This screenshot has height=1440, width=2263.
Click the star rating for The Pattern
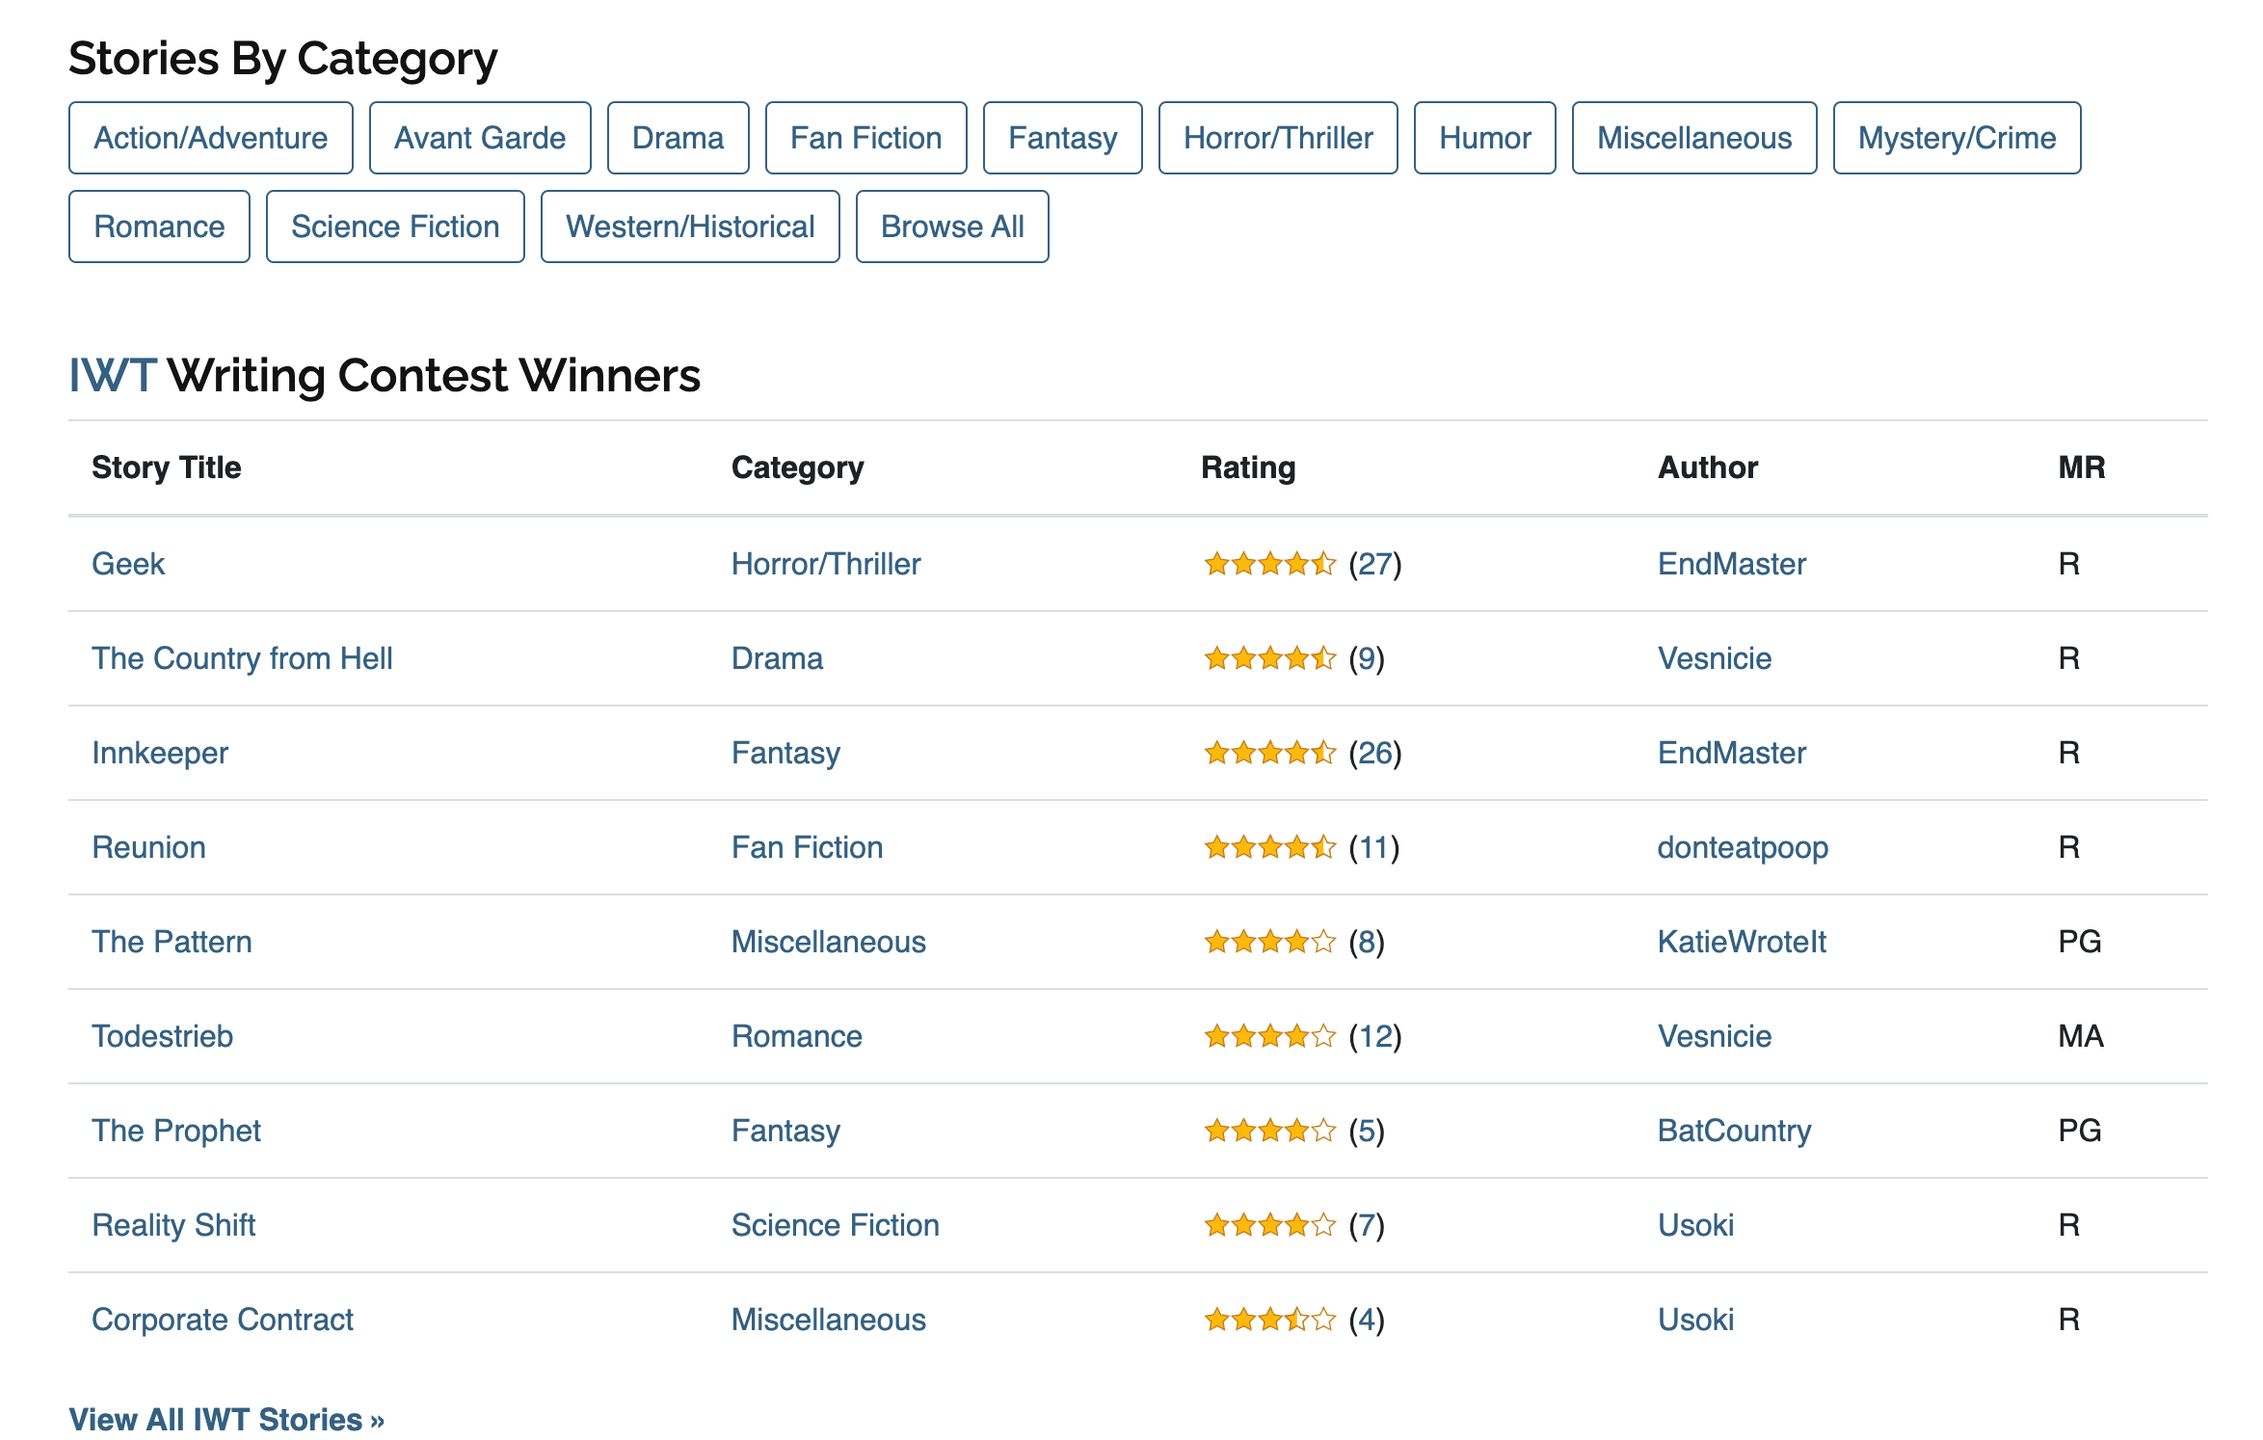click(1269, 942)
